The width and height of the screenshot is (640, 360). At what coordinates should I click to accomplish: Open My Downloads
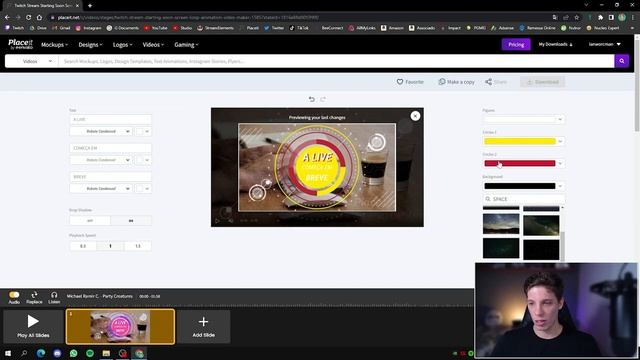[x=555, y=44]
